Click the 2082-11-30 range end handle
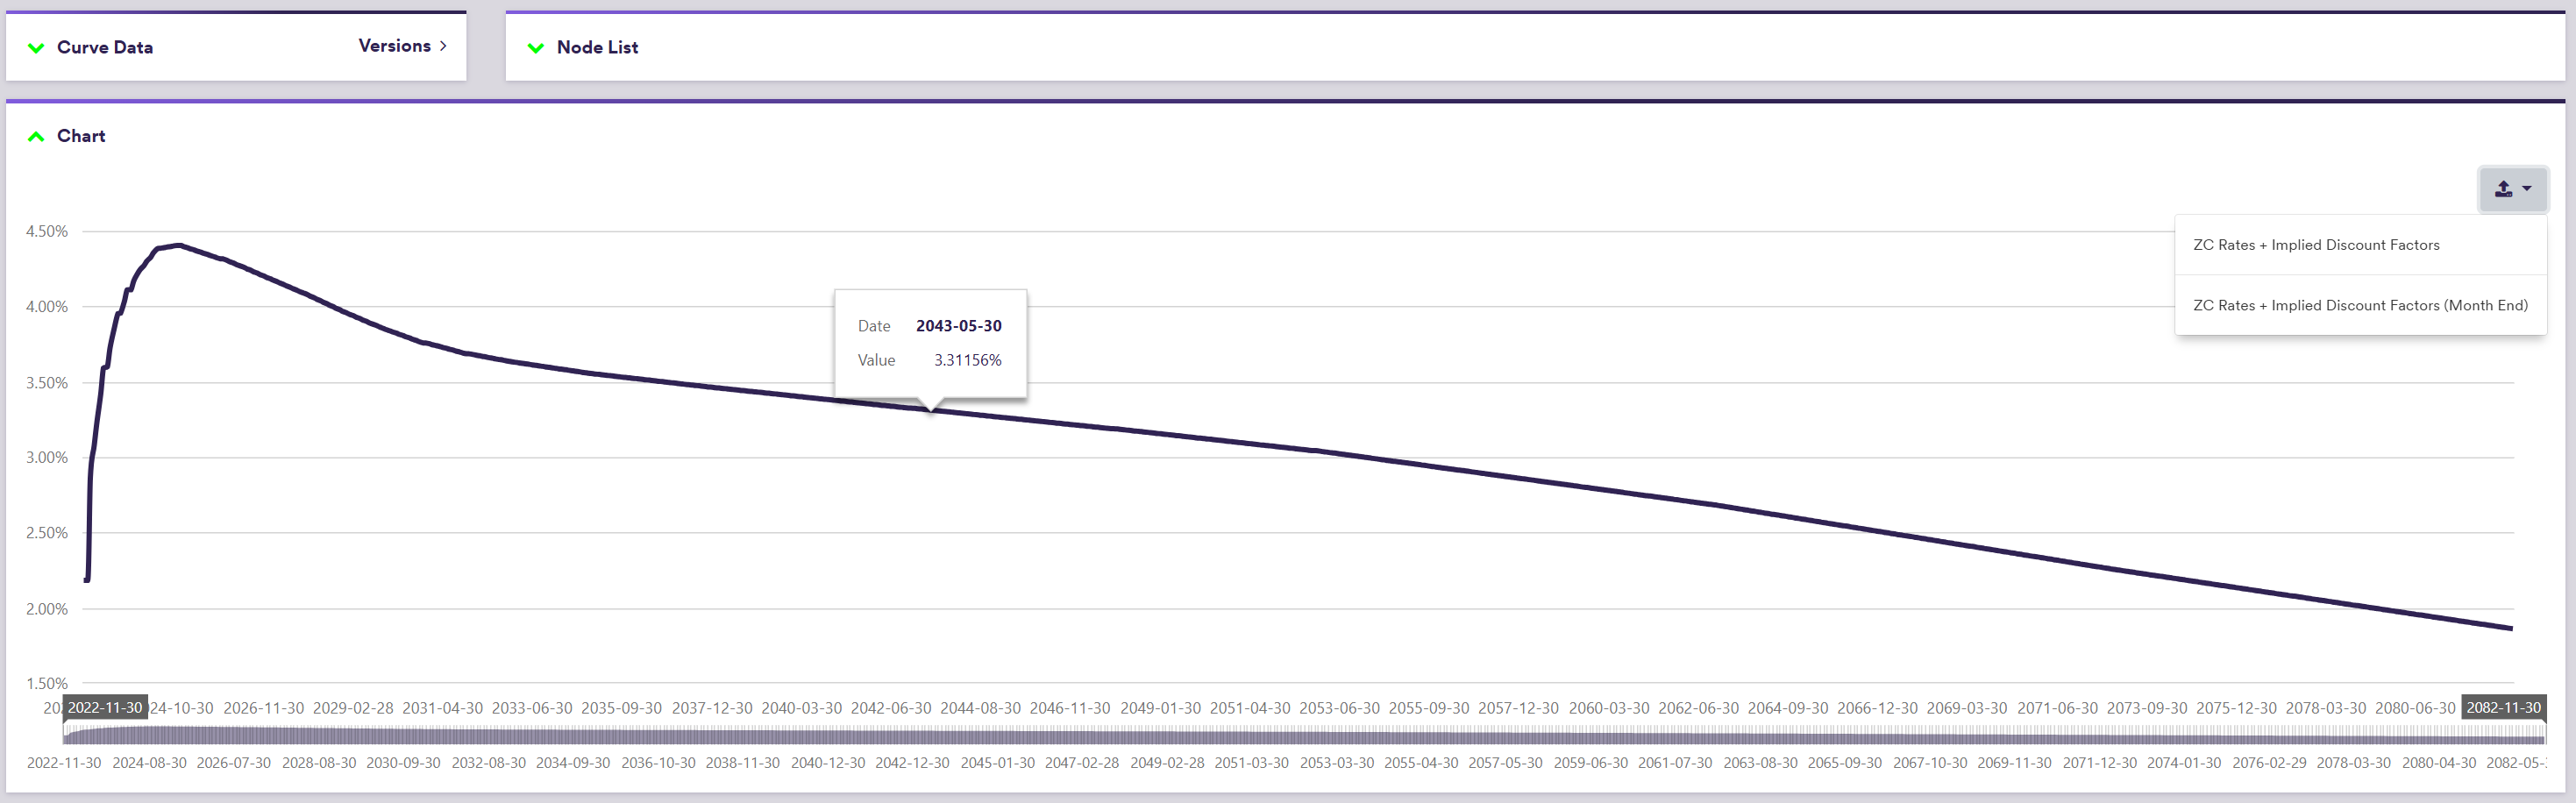This screenshot has width=2576, height=803. [x=2503, y=708]
